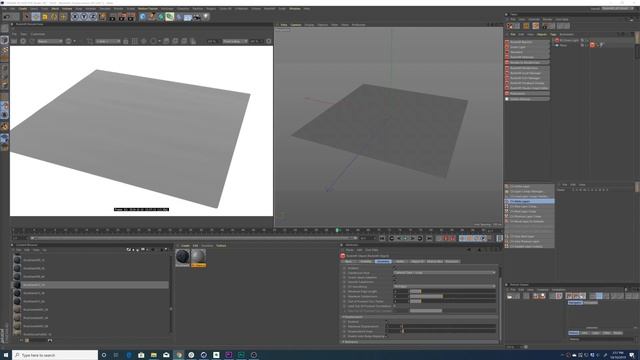The width and height of the screenshot is (640, 360).
Task: Open the Spline Pen tool
Action: tap(151, 17)
